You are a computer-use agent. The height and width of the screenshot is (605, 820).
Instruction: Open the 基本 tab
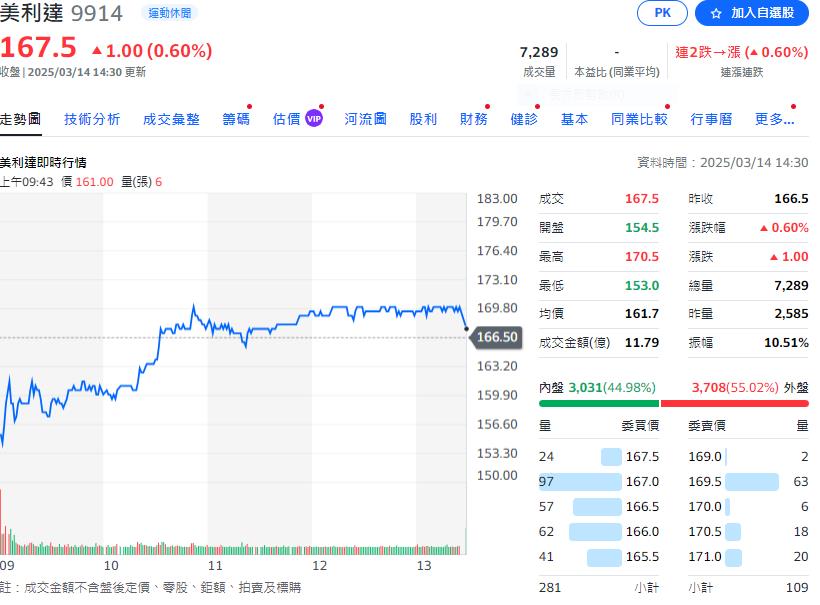pos(574,119)
